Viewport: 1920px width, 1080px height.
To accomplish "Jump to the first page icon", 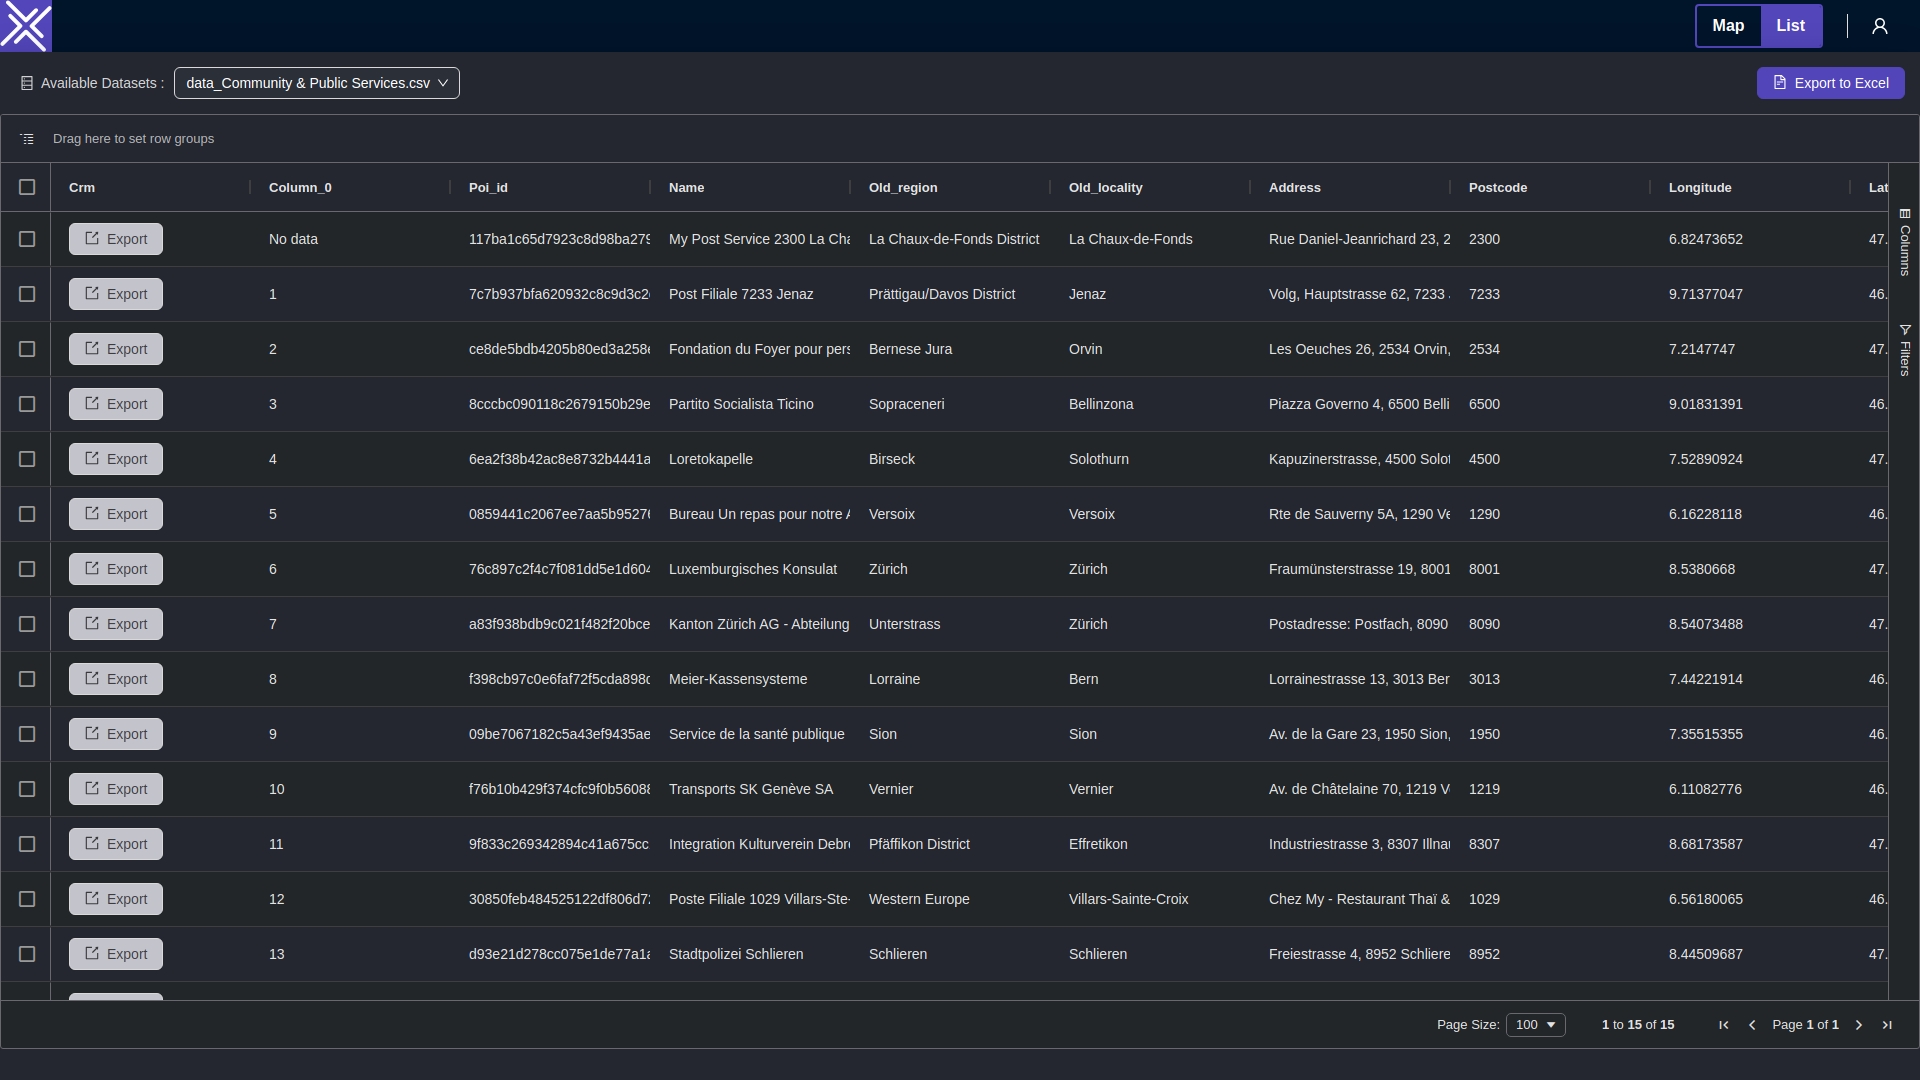I will tap(1724, 1025).
